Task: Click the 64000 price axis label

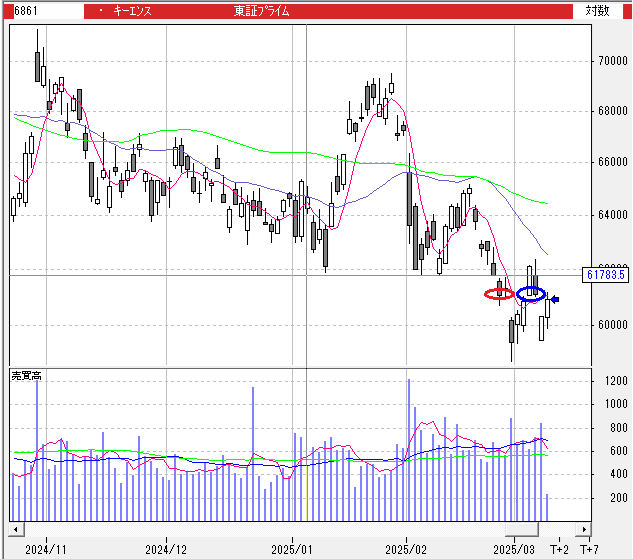Action: pos(613,215)
